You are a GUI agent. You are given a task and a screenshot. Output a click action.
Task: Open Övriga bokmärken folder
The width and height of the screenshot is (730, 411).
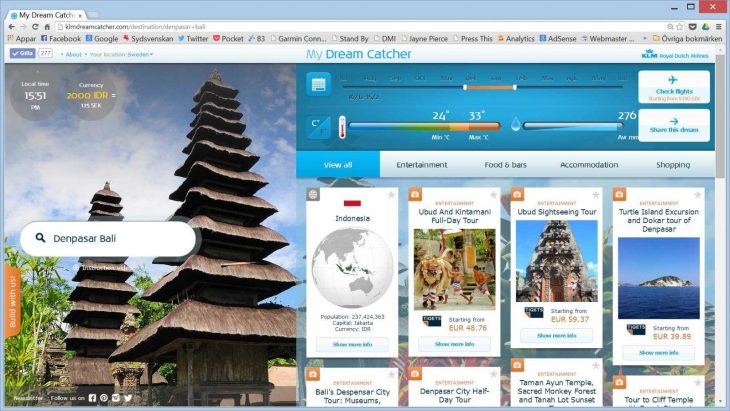tap(687, 39)
